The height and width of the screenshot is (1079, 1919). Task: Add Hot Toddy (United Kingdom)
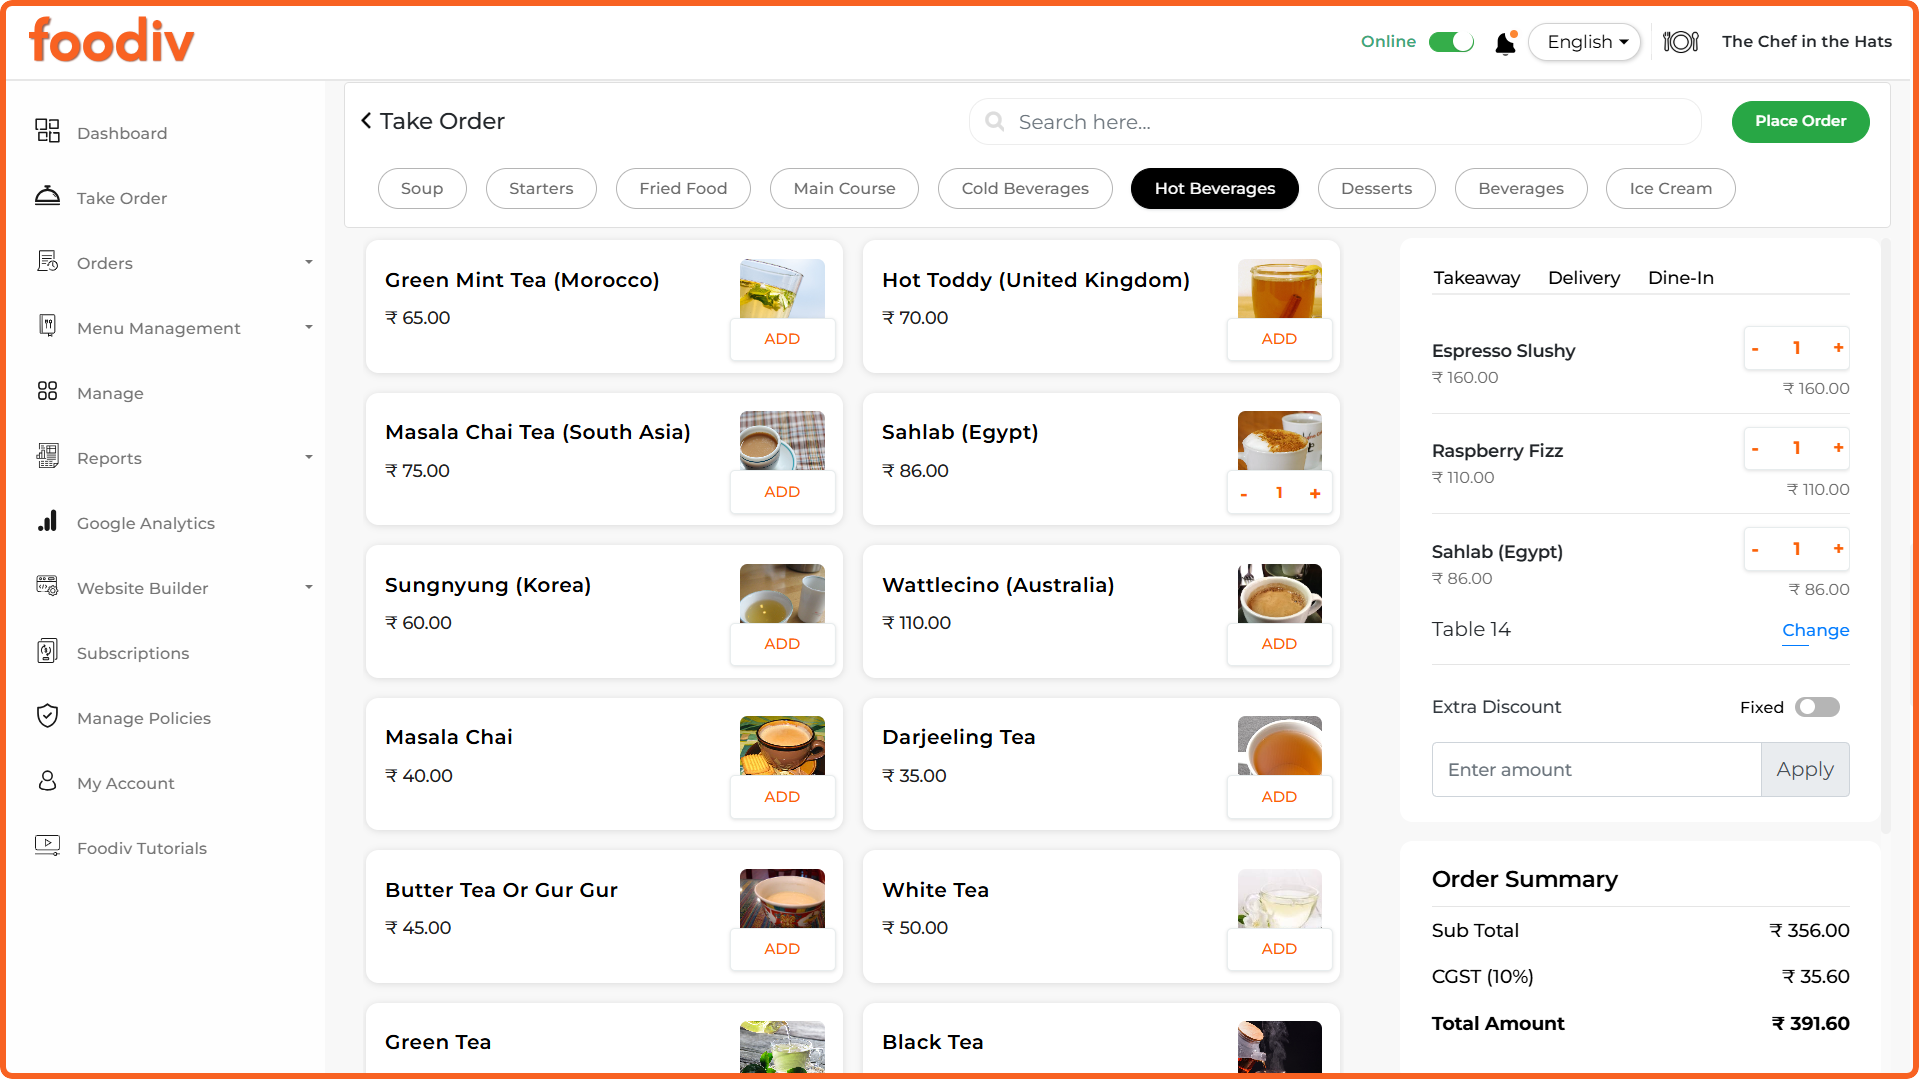[1279, 339]
